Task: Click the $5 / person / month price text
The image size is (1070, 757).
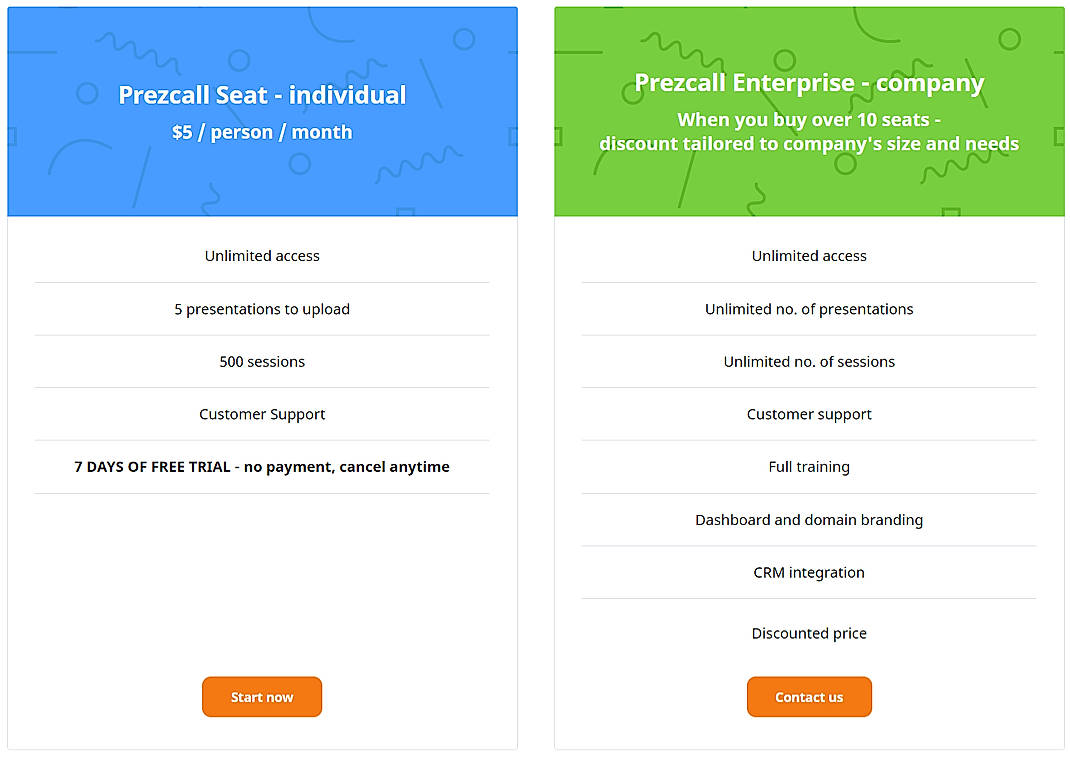Action: pos(262,132)
